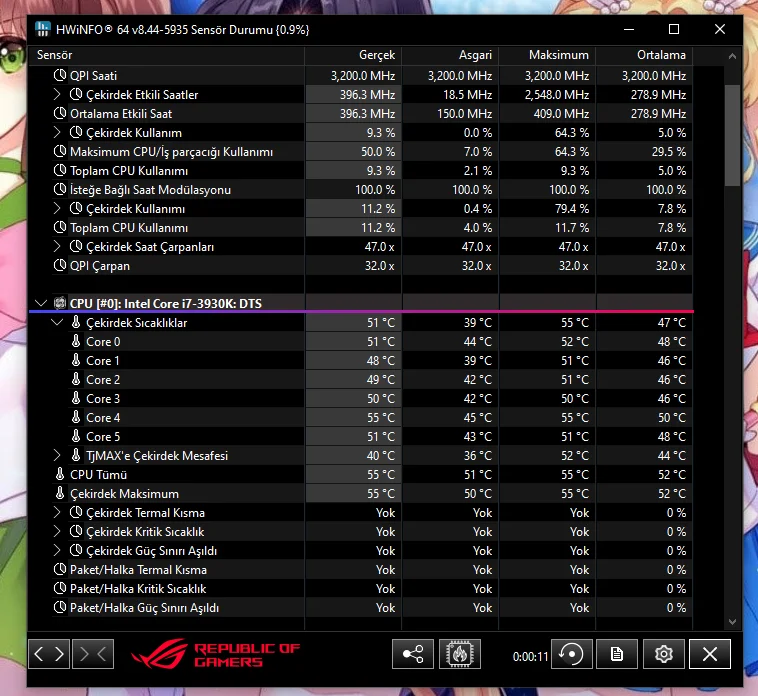Viewport: 758px width, 696px height.
Task: Click the 278.9 MHz average of Ortalama Etkili Saat
Action: coord(658,114)
